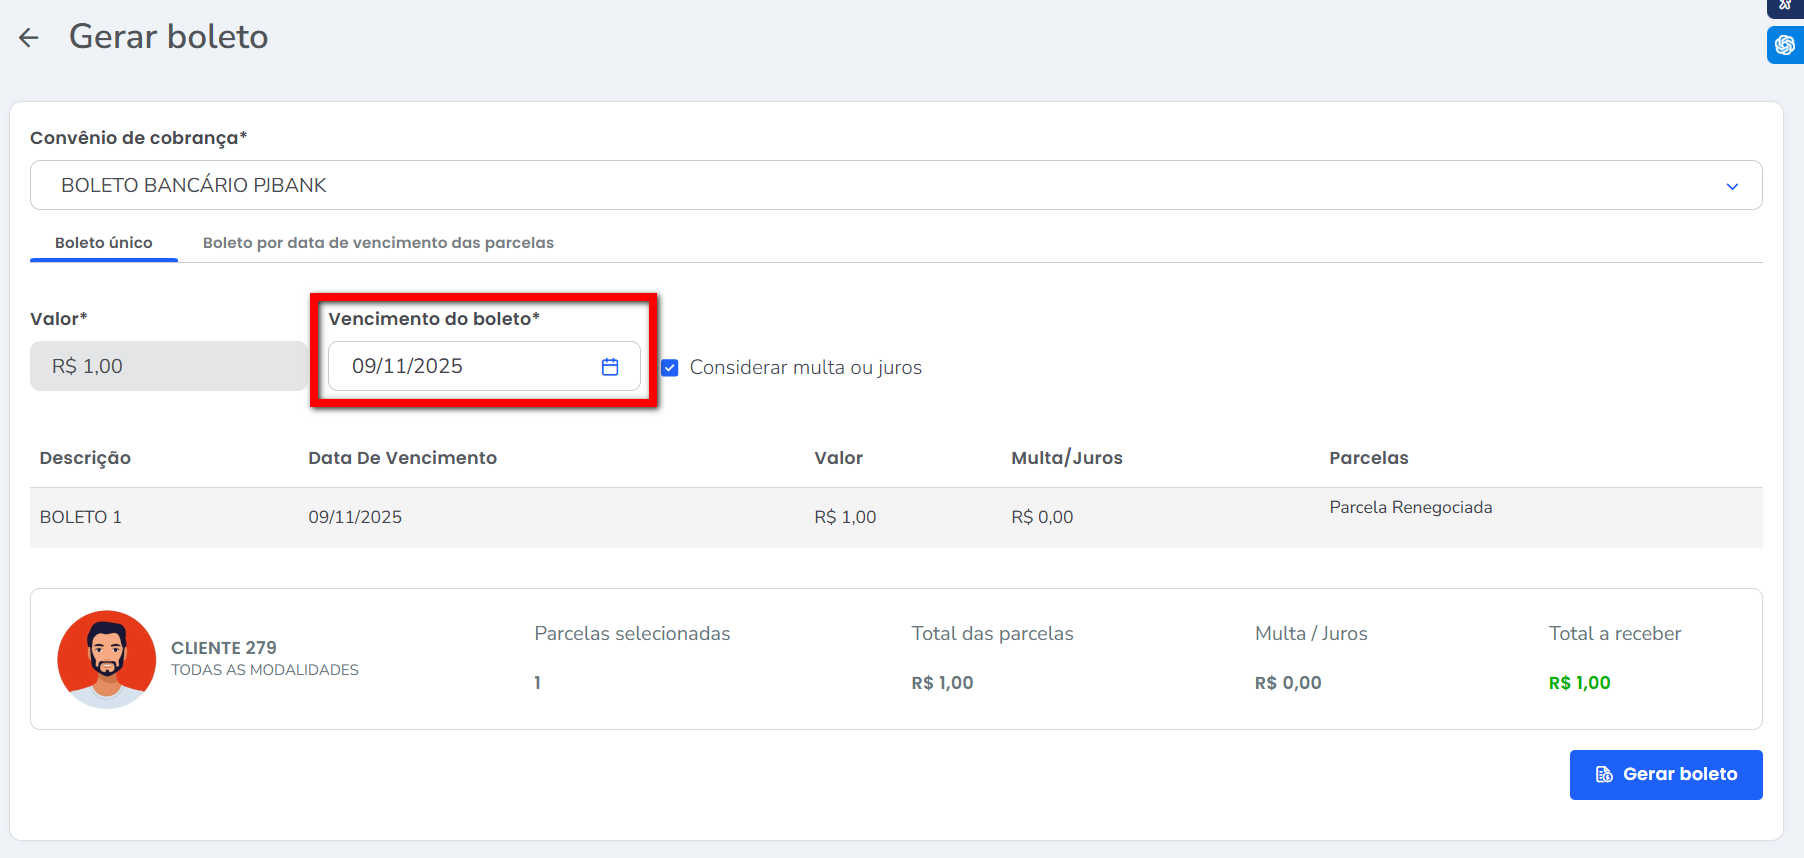Open Boleto por data de vencimento tab
The width and height of the screenshot is (1804, 858).
(x=378, y=243)
